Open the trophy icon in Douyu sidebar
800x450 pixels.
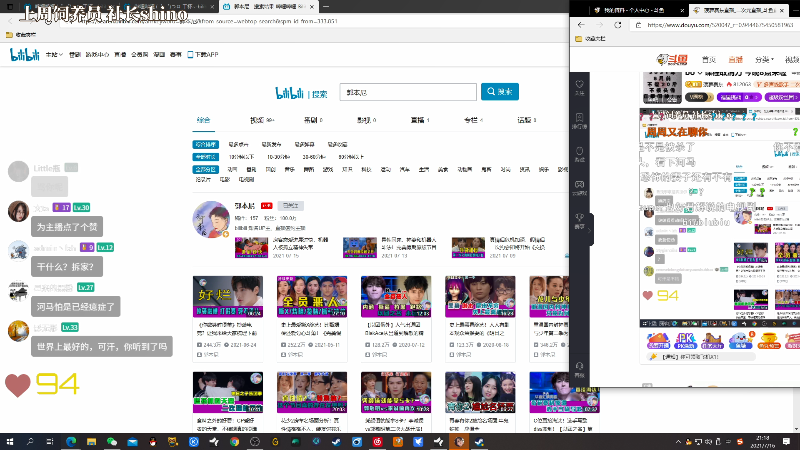pos(579,220)
